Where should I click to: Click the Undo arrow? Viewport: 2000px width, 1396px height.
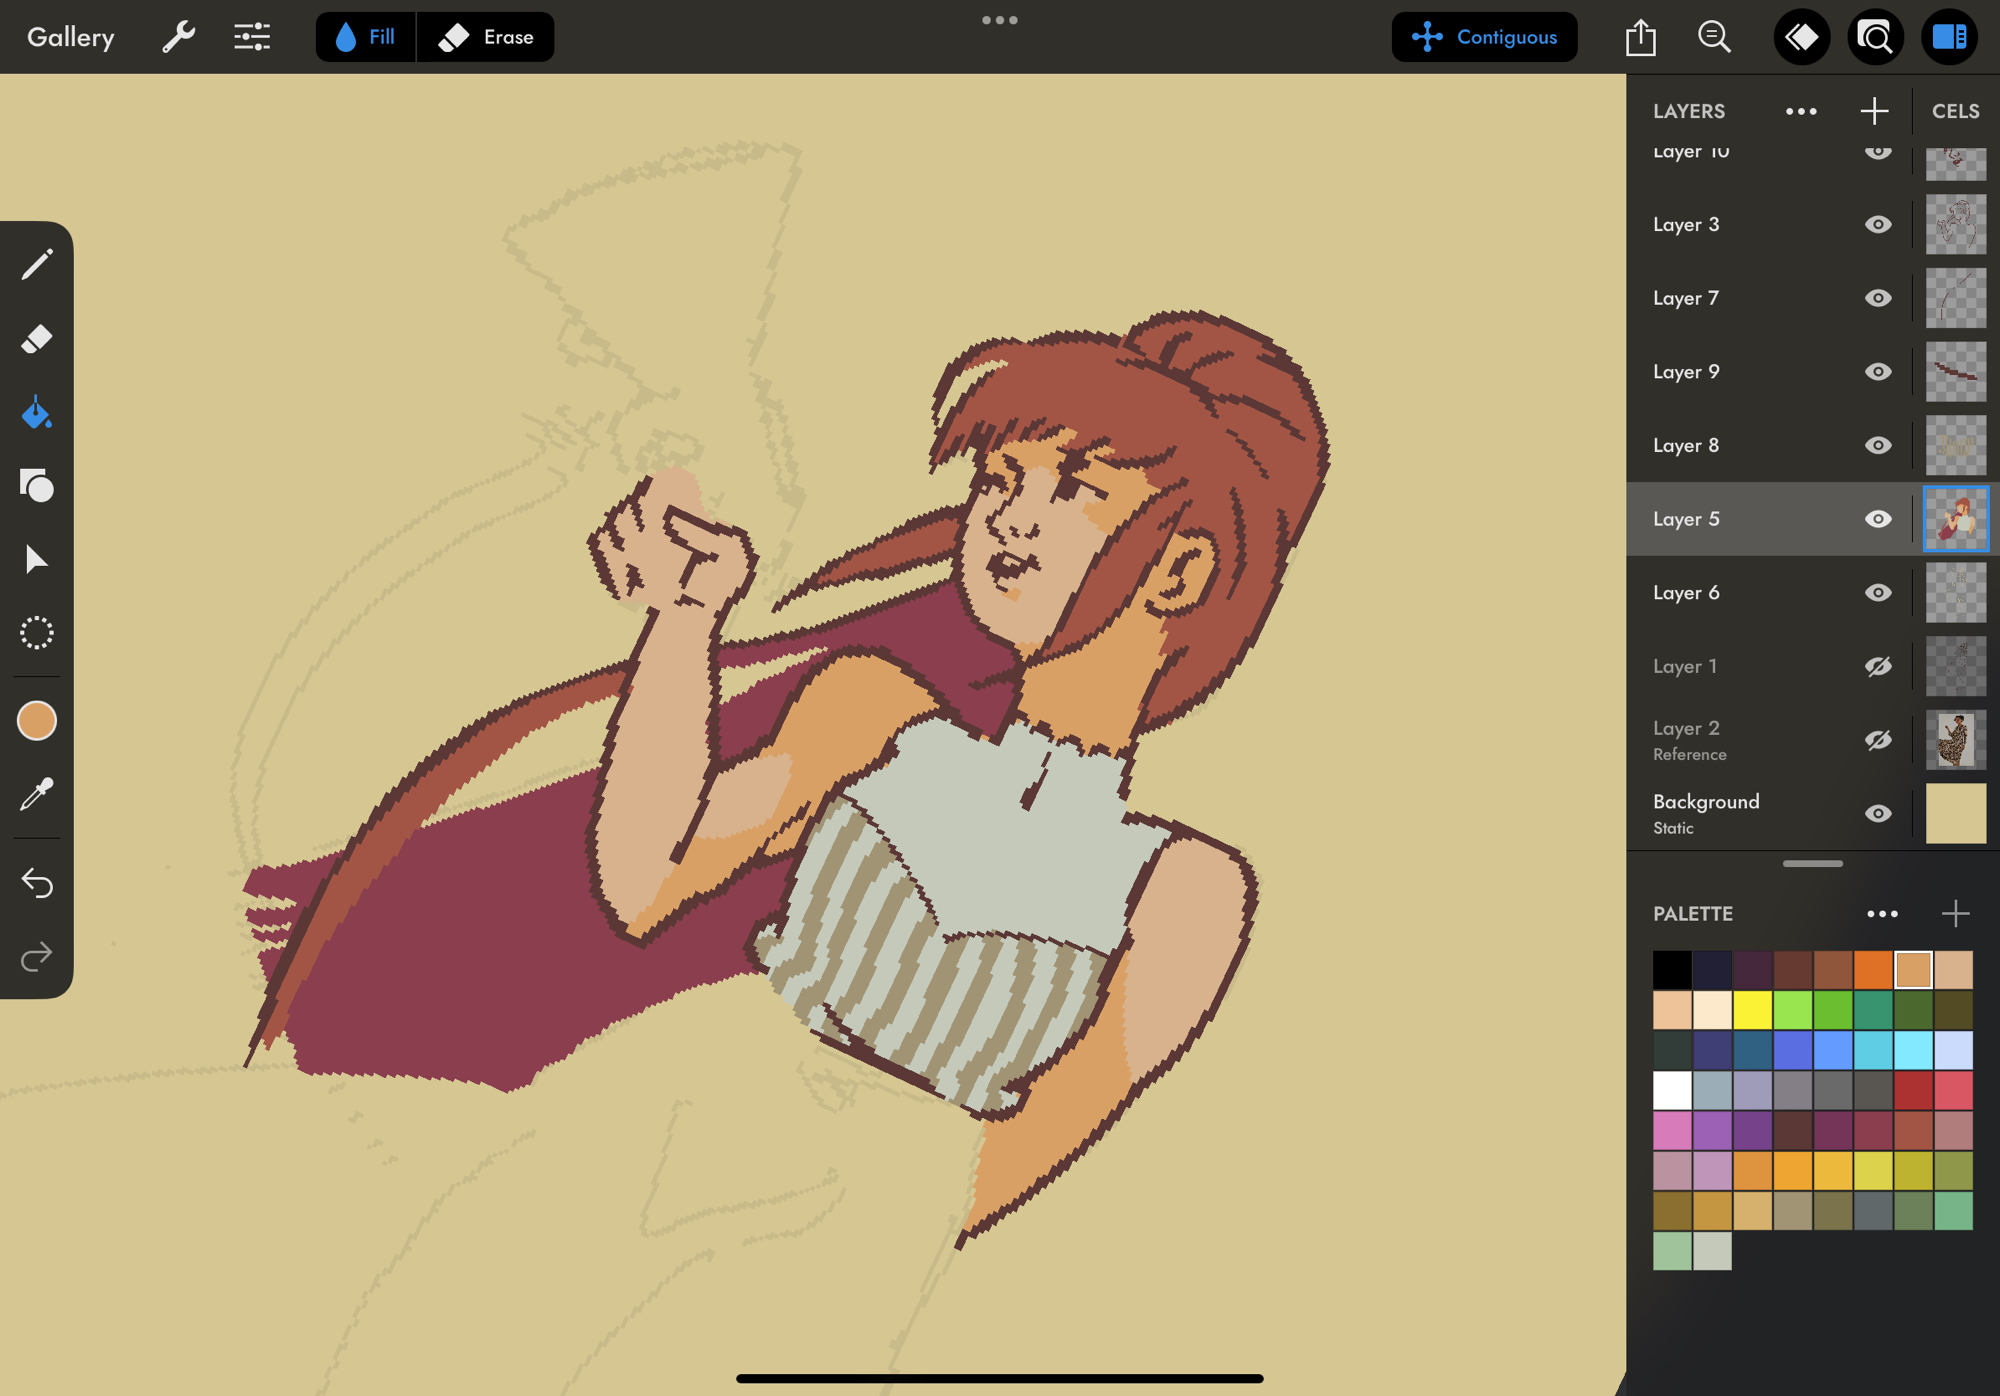pyautogui.click(x=37, y=883)
